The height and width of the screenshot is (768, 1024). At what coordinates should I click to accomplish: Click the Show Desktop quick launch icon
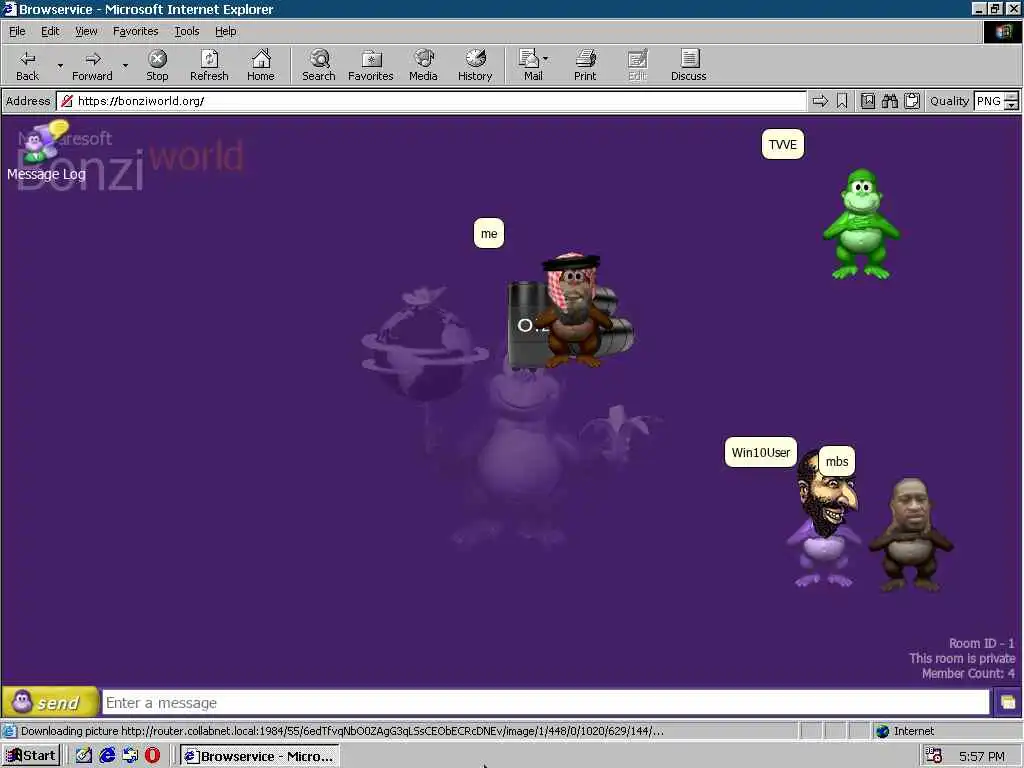[84, 756]
